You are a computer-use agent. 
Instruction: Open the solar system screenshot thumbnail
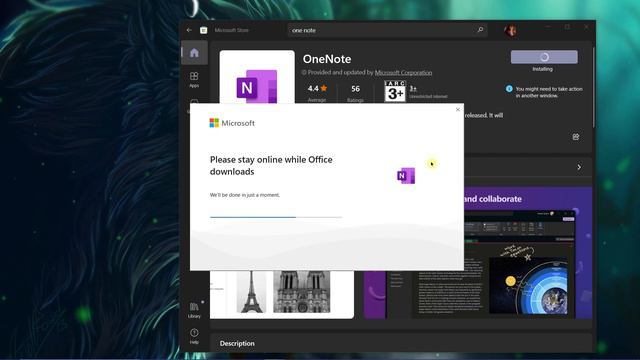click(x=528, y=286)
